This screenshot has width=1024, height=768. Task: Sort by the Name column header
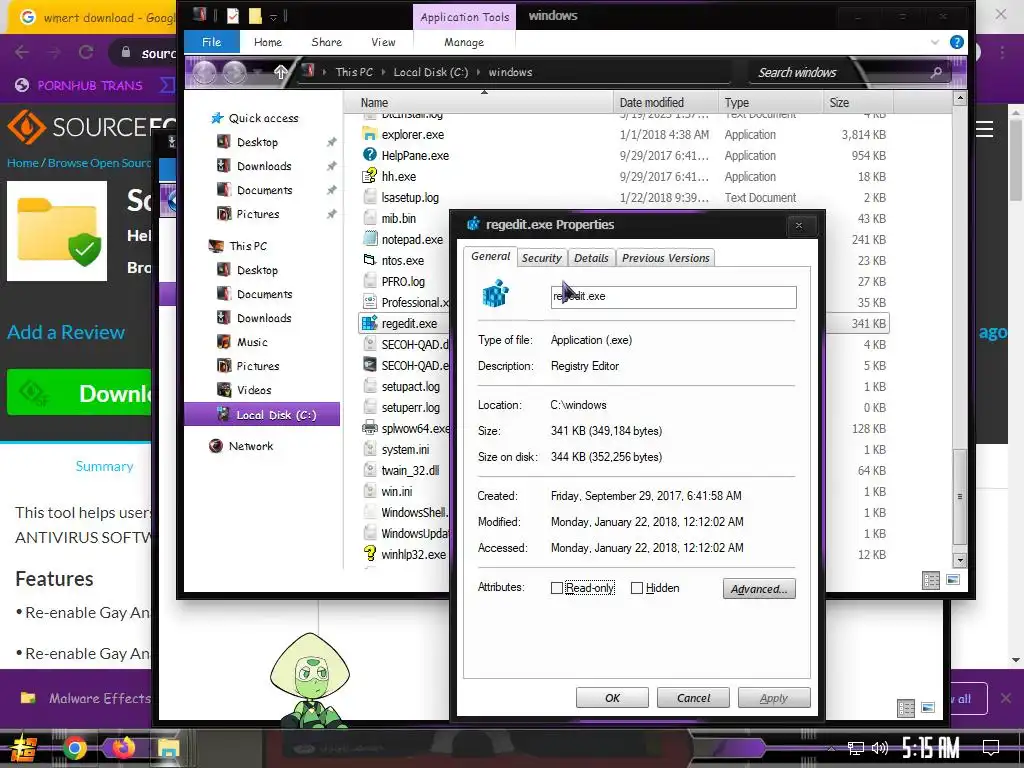pyautogui.click(x=478, y=103)
